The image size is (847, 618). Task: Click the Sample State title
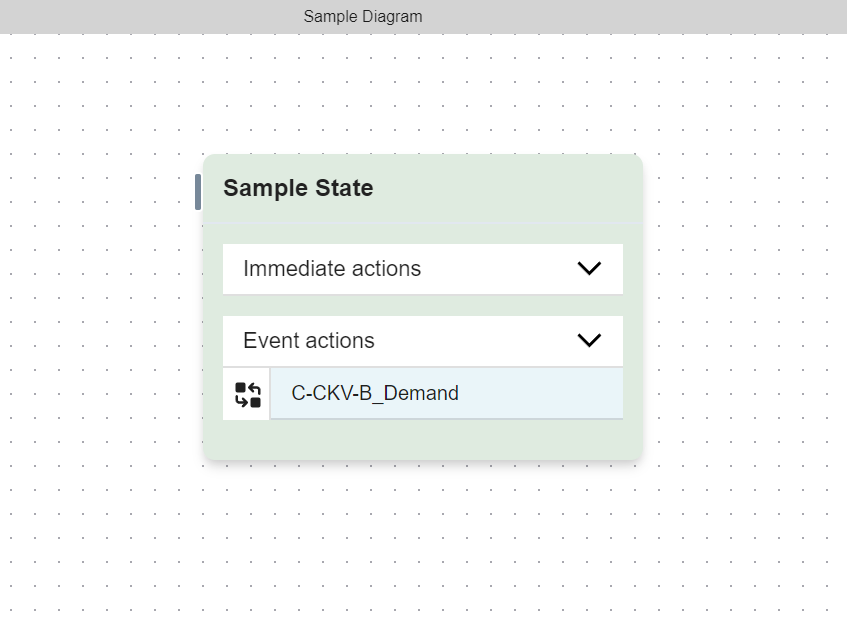click(x=298, y=188)
